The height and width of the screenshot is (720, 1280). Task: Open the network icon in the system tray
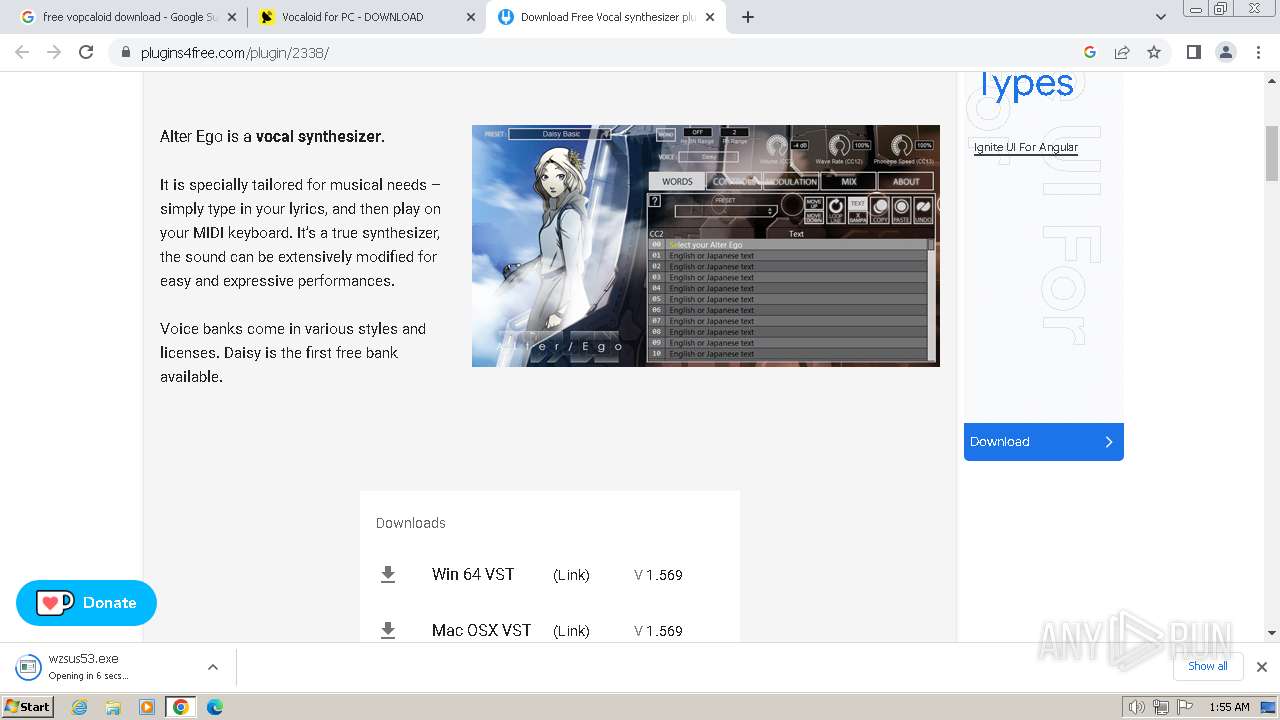1161,707
